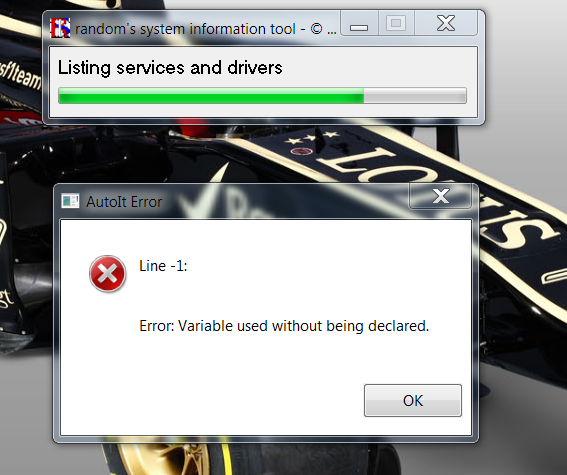Click the 'Listing services and drivers' status text
The width and height of the screenshot is (567, 475).
coord(170,68)
